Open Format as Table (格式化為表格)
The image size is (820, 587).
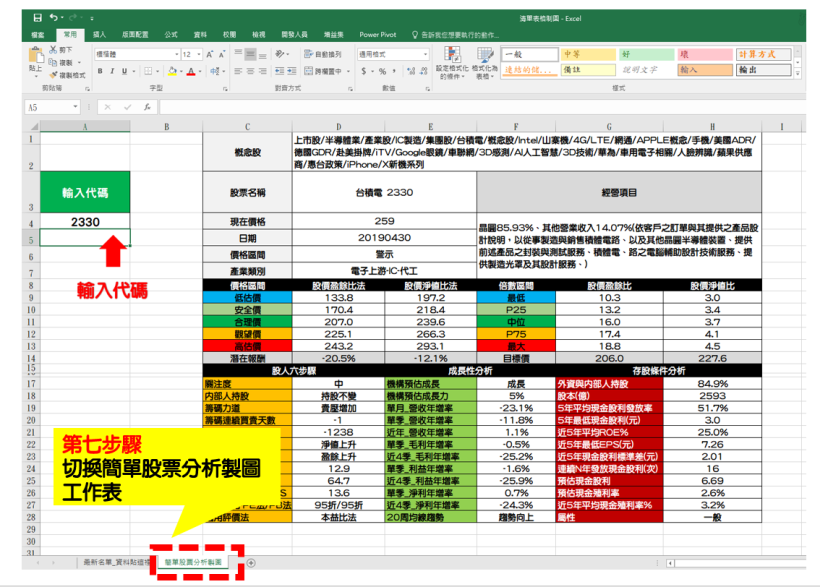[484, 63]
